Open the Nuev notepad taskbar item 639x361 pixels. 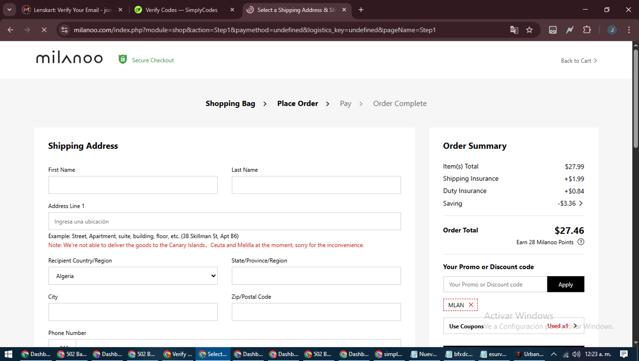pos(424,354)
